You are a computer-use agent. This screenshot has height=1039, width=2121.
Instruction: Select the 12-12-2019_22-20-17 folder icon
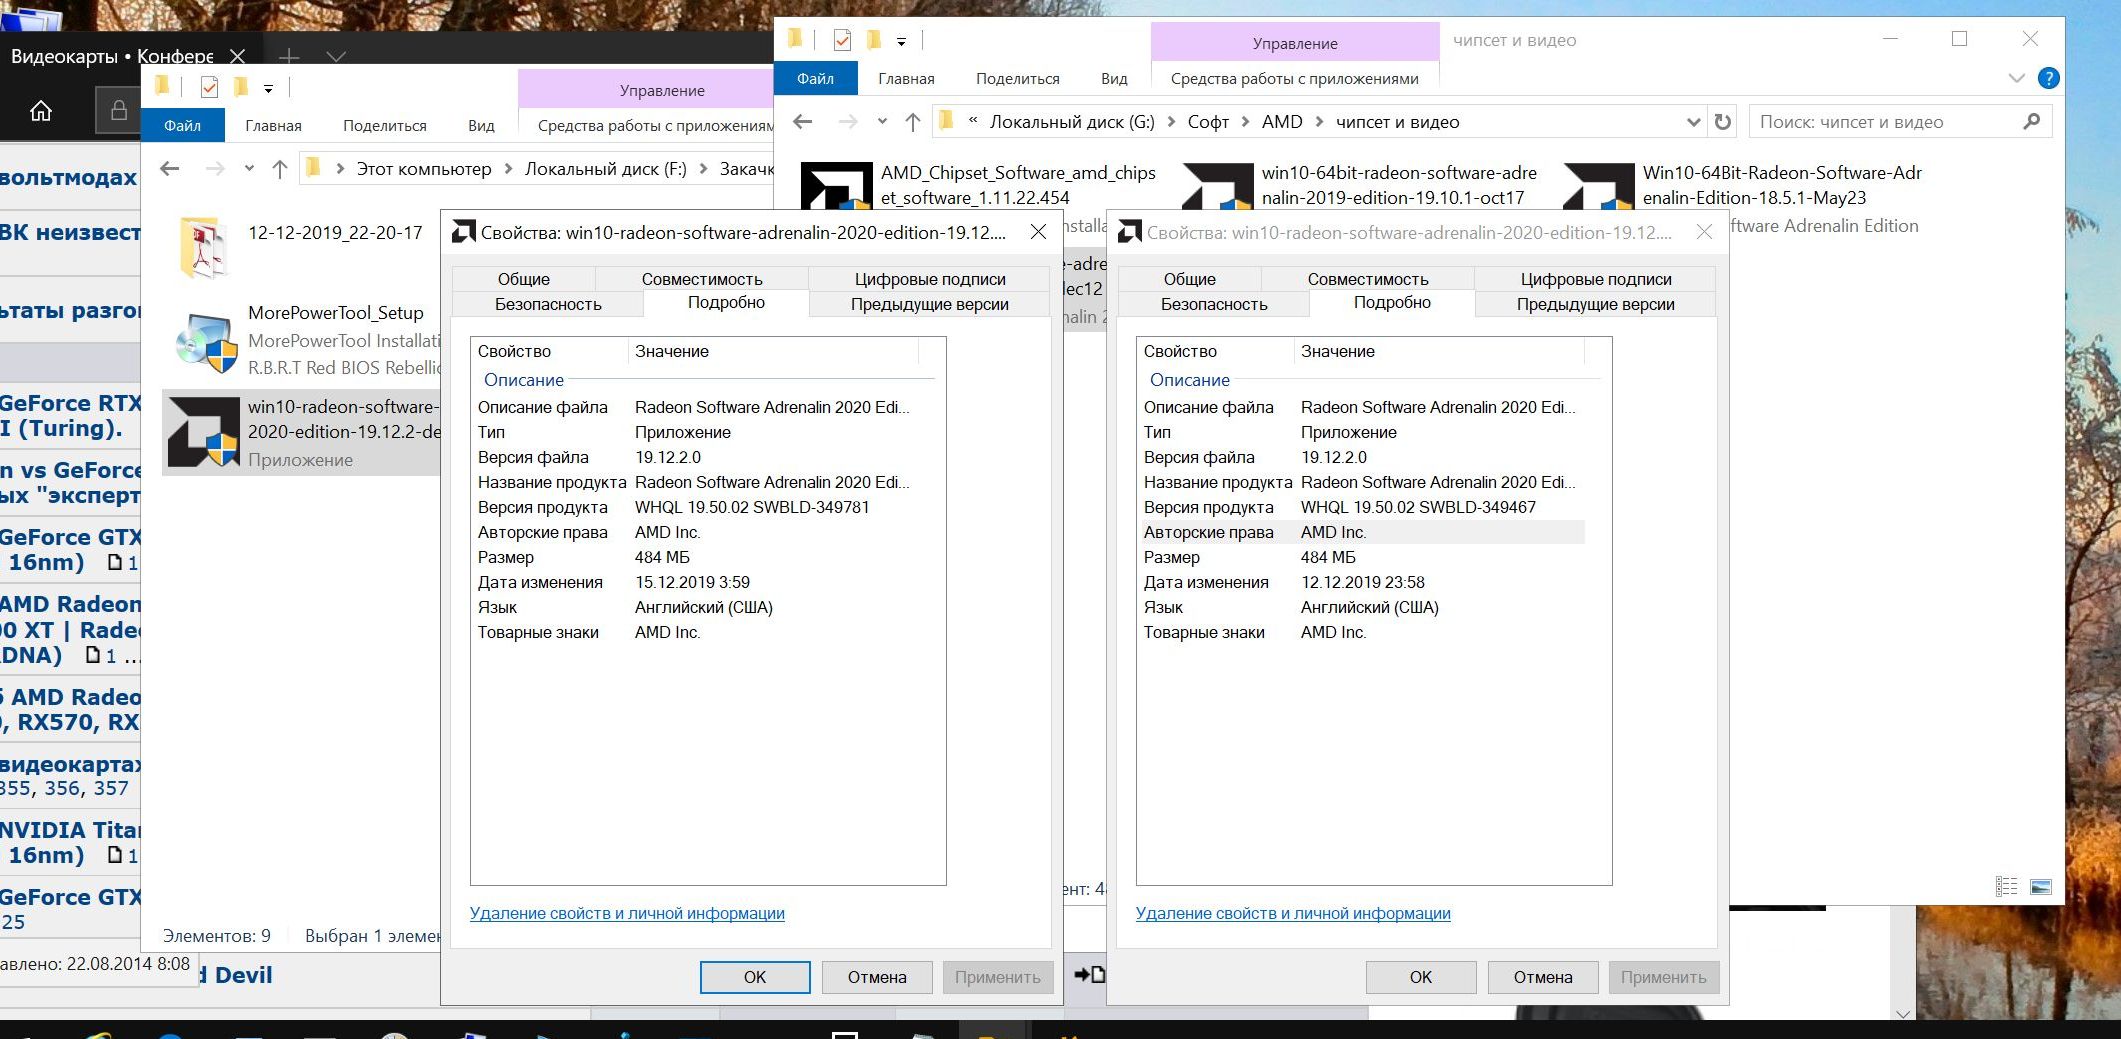click(x=205, y=247)
